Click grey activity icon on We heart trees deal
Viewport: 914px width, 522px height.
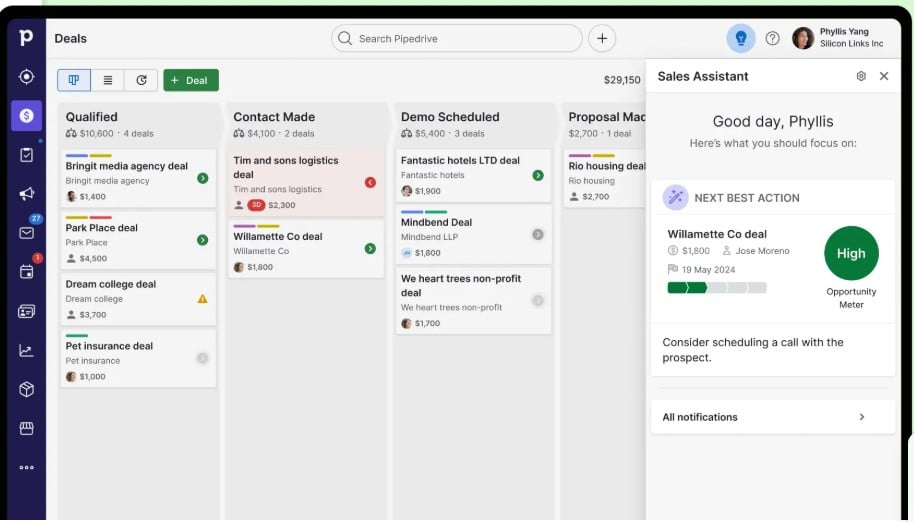pos(538,301)
